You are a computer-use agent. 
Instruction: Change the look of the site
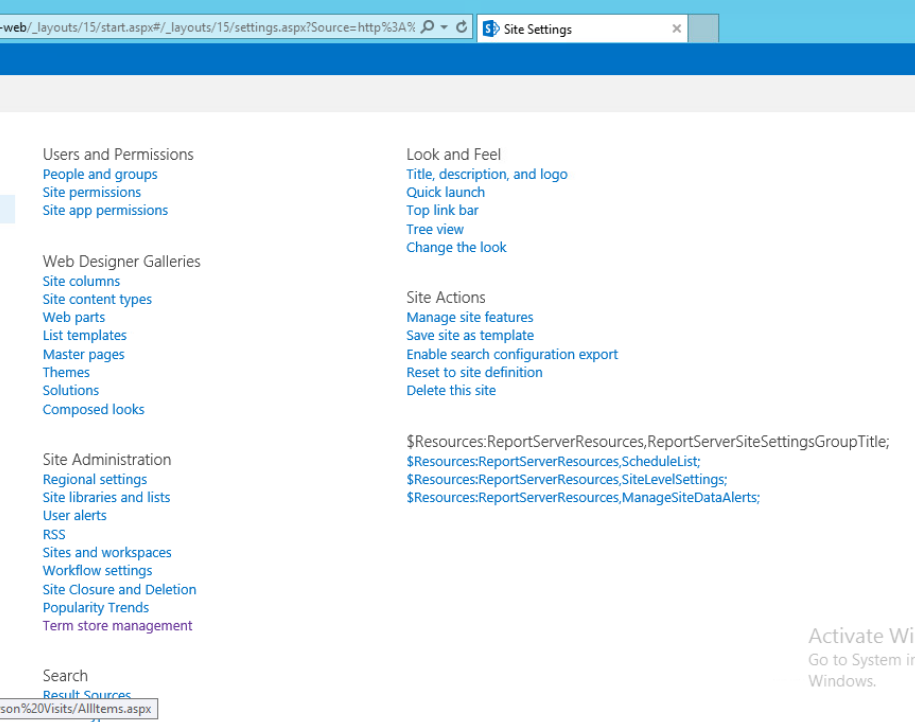tap(456, 247)
